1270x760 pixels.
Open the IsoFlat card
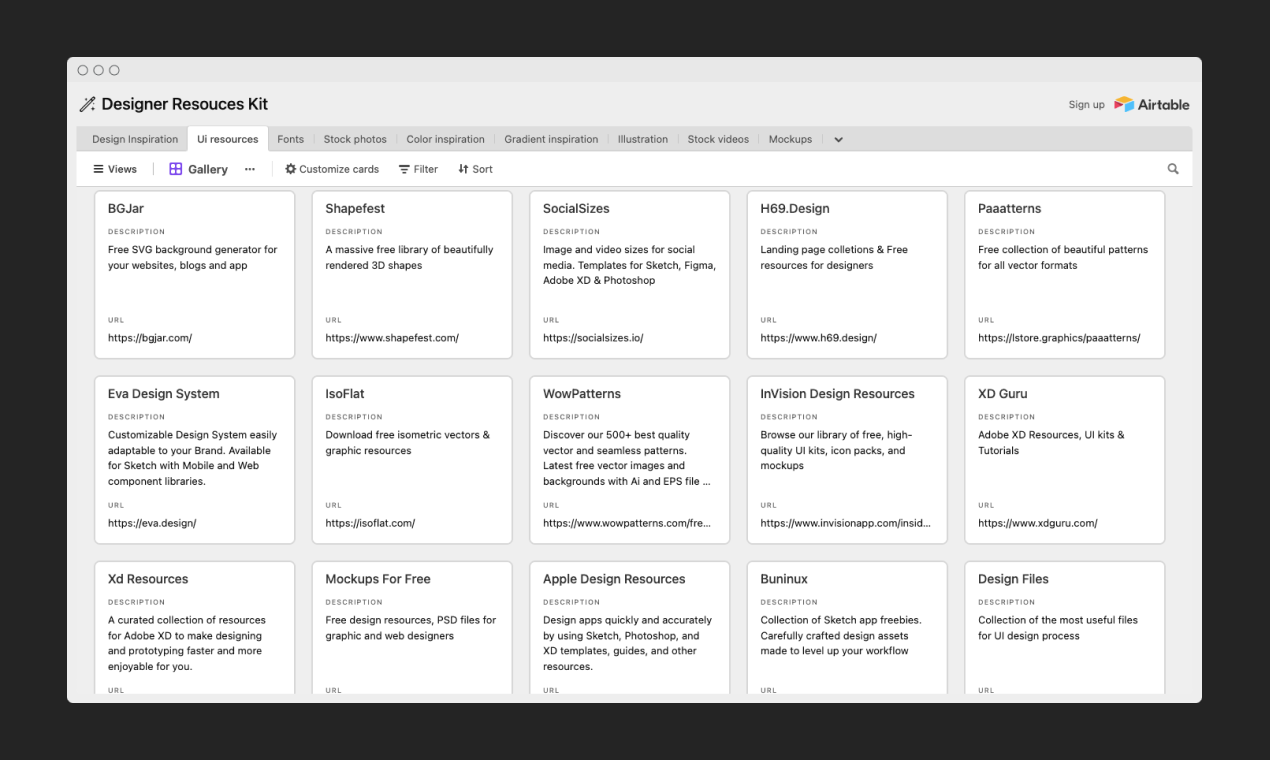coord(412,460)
